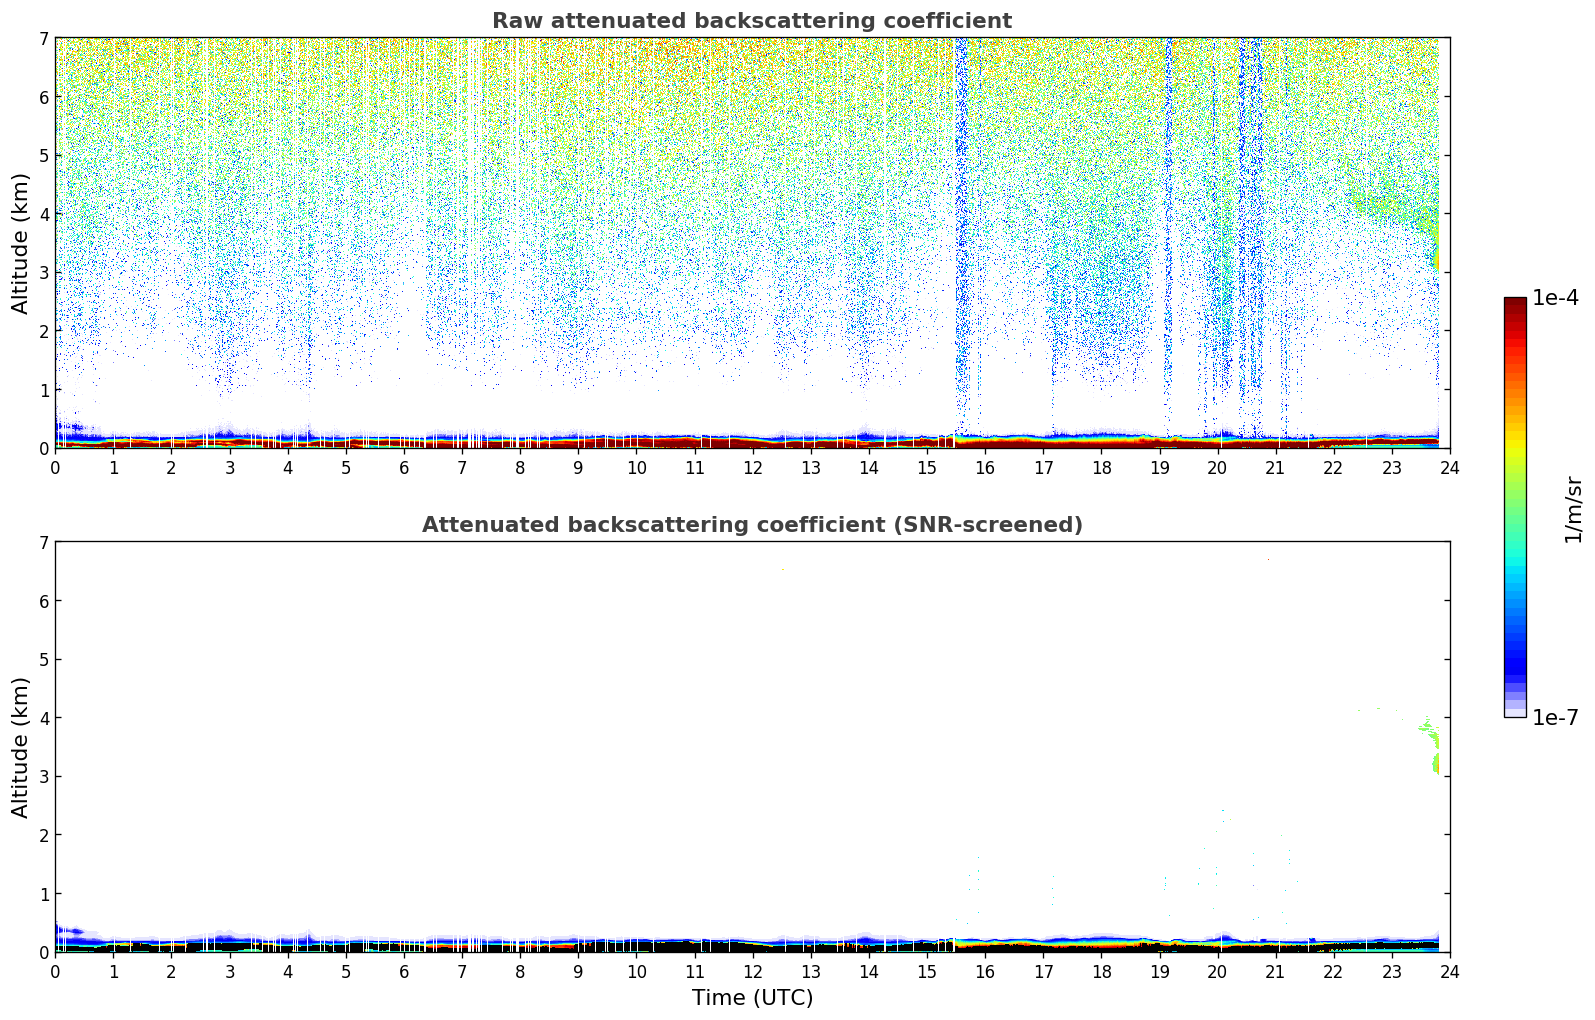Image resolution: width=1595 pixels, height=1020 pixels.
Task: Click altitude tick 5 on the top plot
Action: (x=43, y=156)
